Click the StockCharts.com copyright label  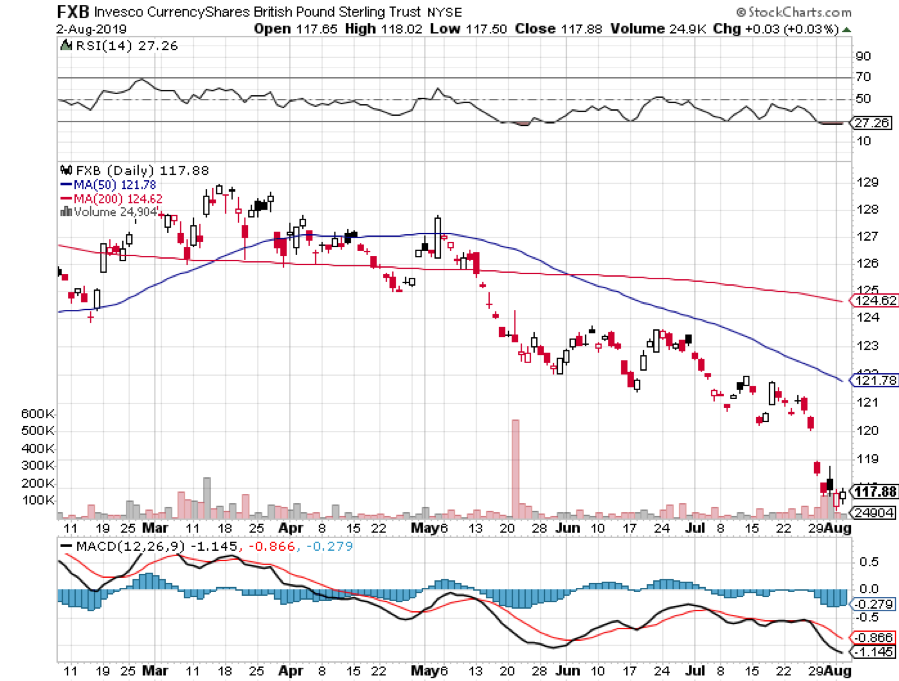[794, 11]
